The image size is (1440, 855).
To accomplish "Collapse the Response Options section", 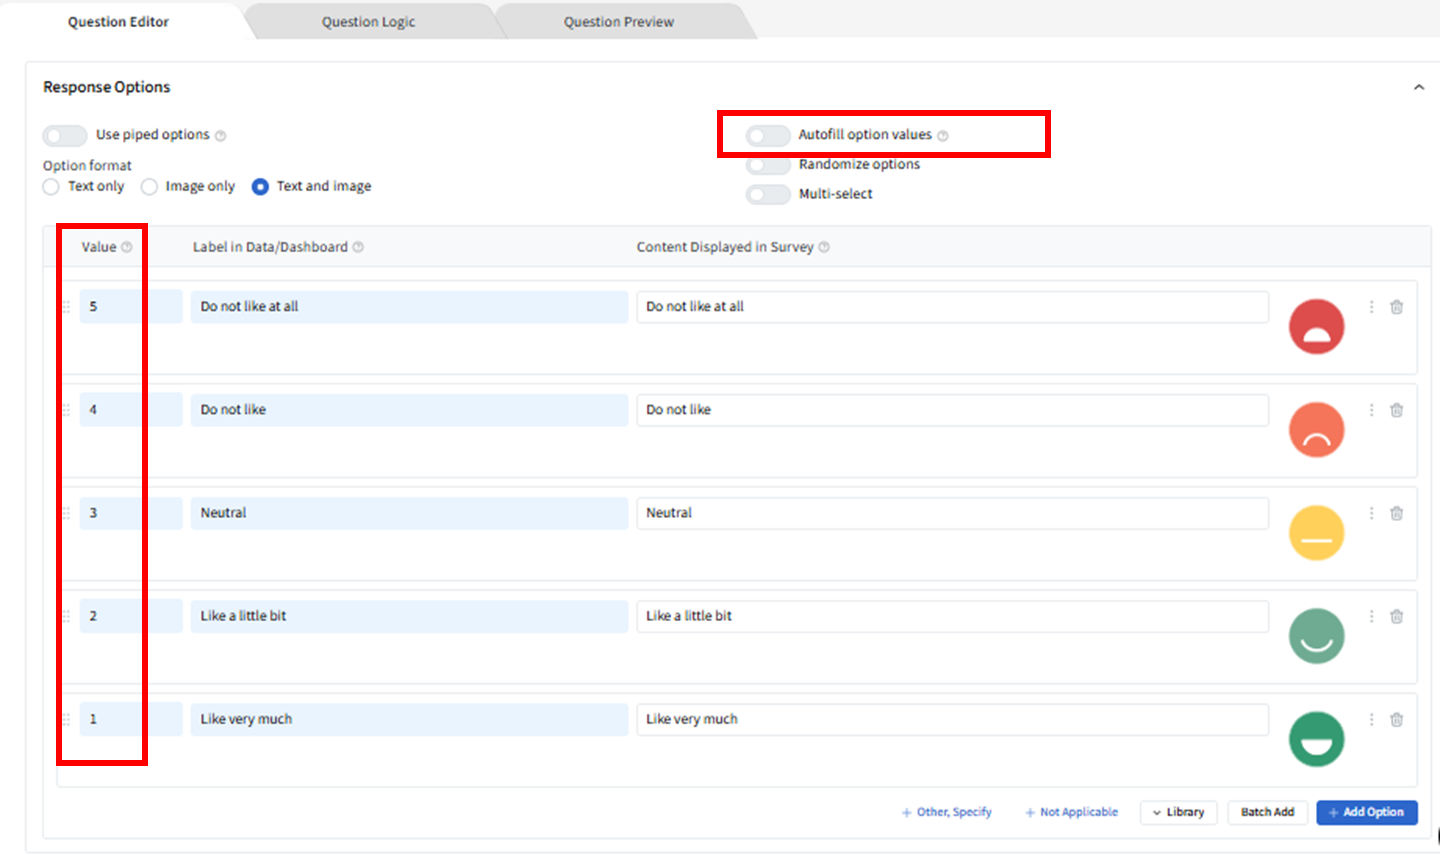I will 1418,88.
